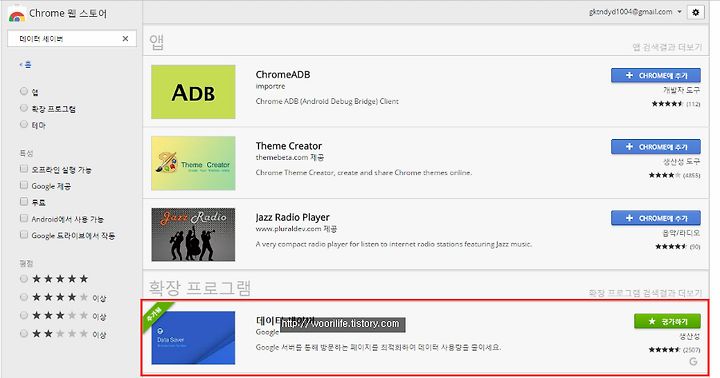
Task: Click the Chrome Web Store logo
Action: click(17, 15)
